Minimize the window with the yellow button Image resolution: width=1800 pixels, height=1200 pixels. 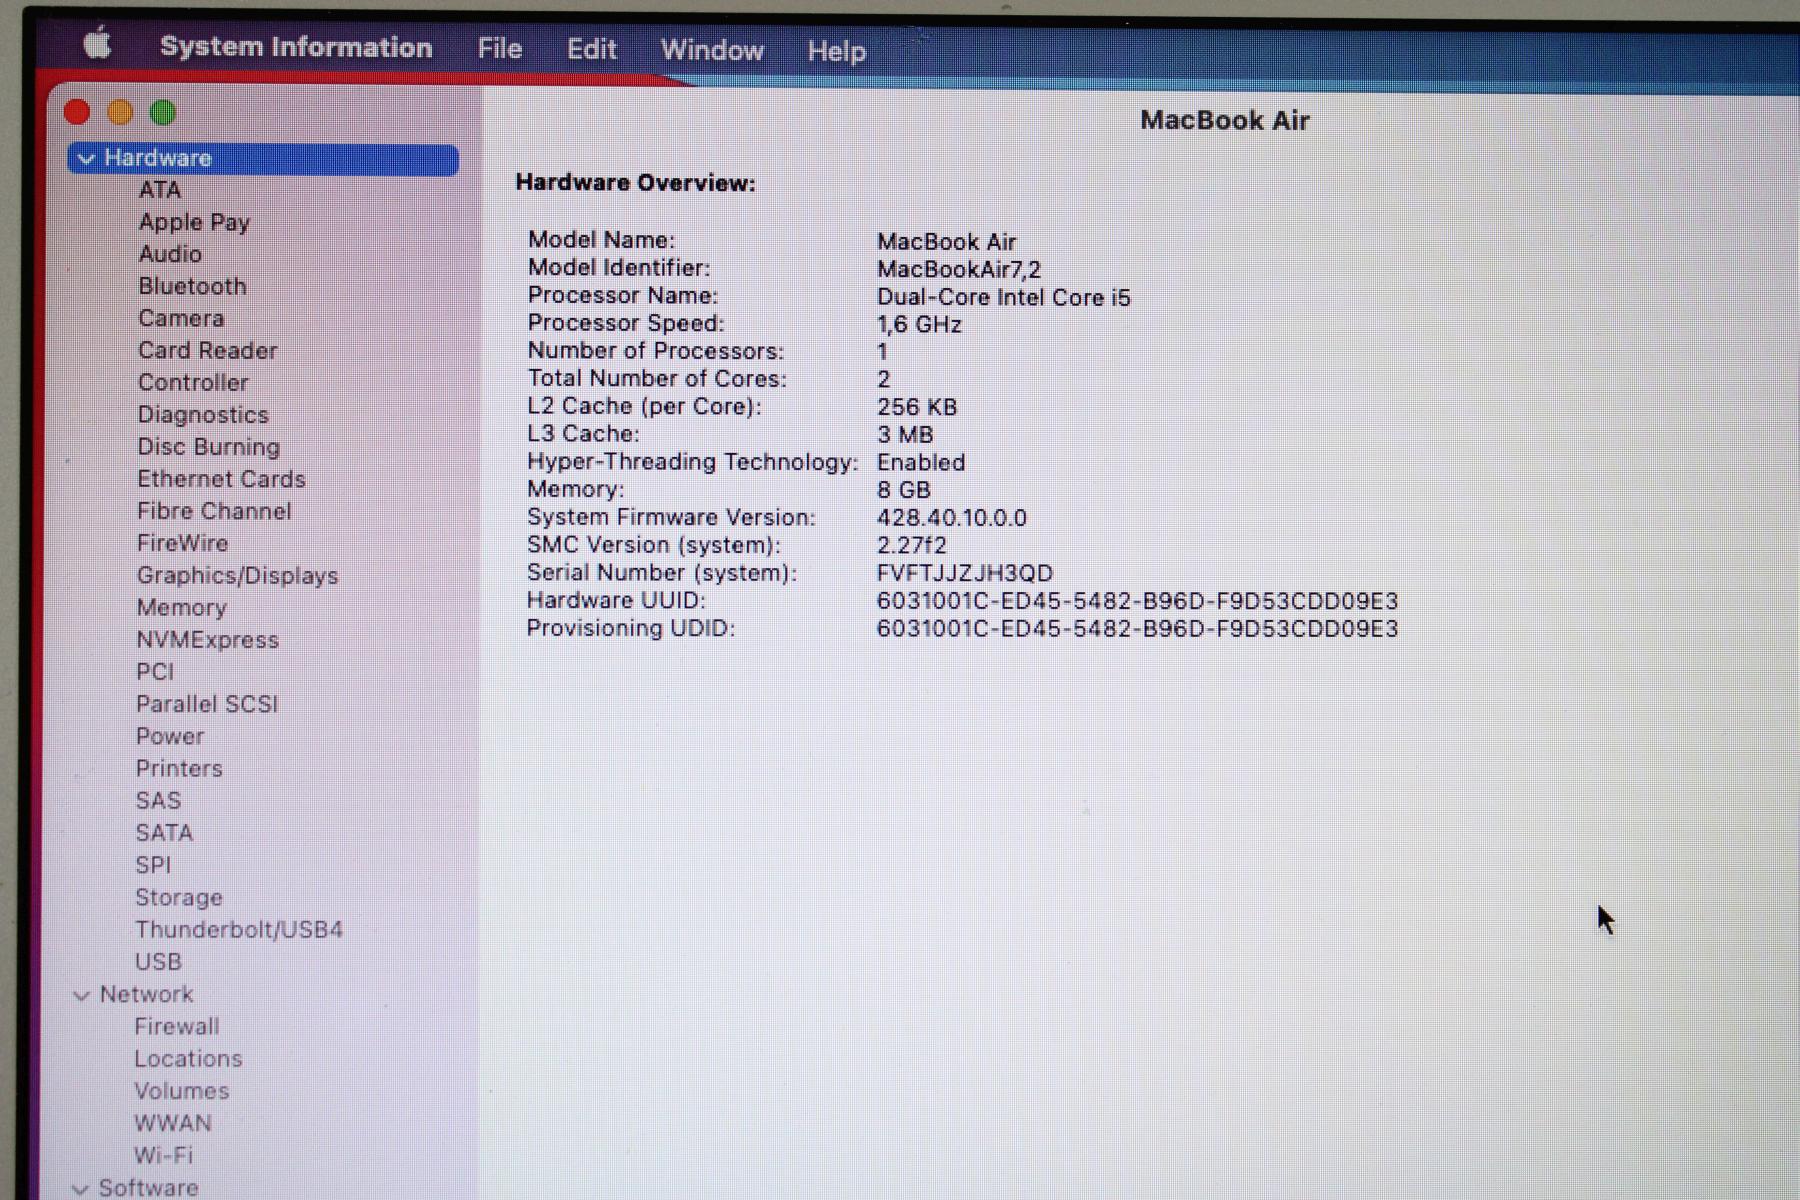coord(120,112)
